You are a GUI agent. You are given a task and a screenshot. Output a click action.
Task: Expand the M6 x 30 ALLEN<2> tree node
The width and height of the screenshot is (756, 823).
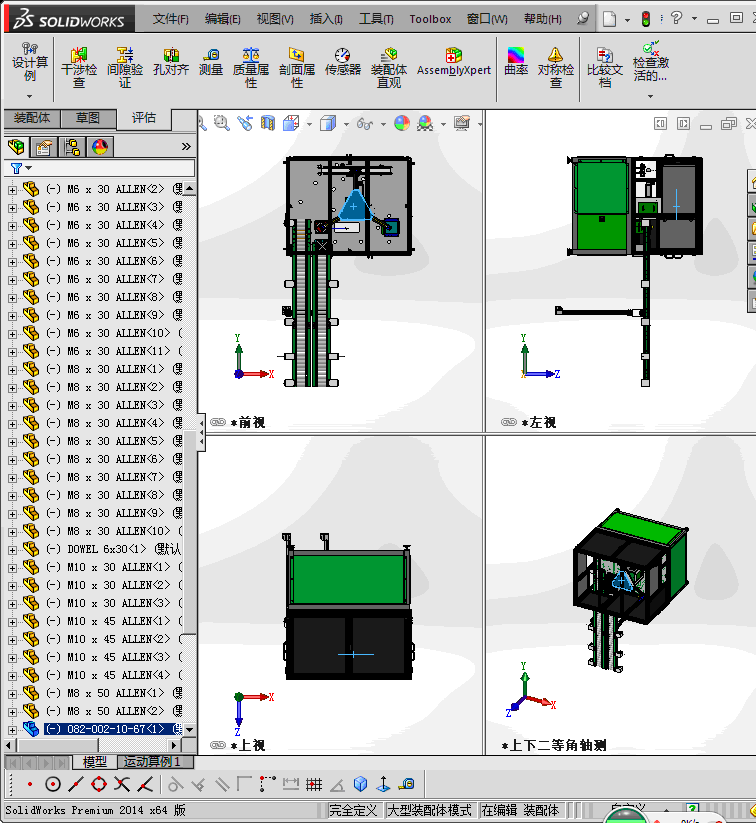(x=12, y=189)
